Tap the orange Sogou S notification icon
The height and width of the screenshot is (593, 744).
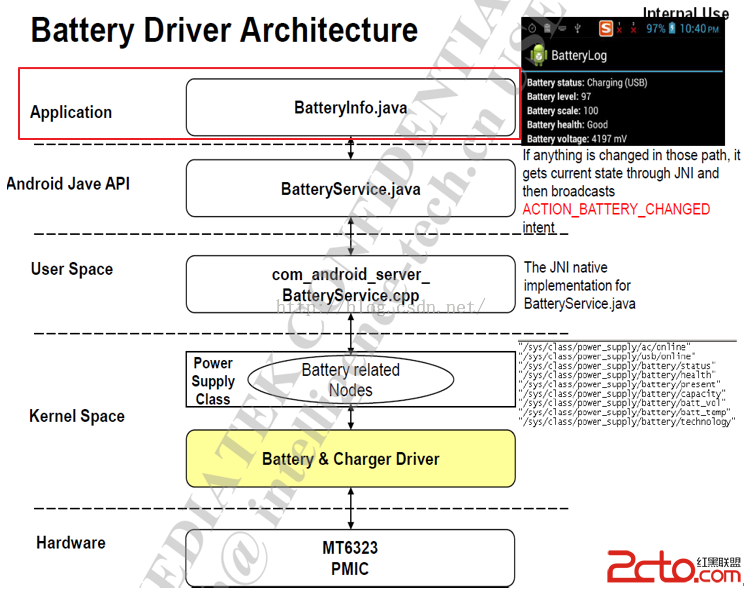605,28
